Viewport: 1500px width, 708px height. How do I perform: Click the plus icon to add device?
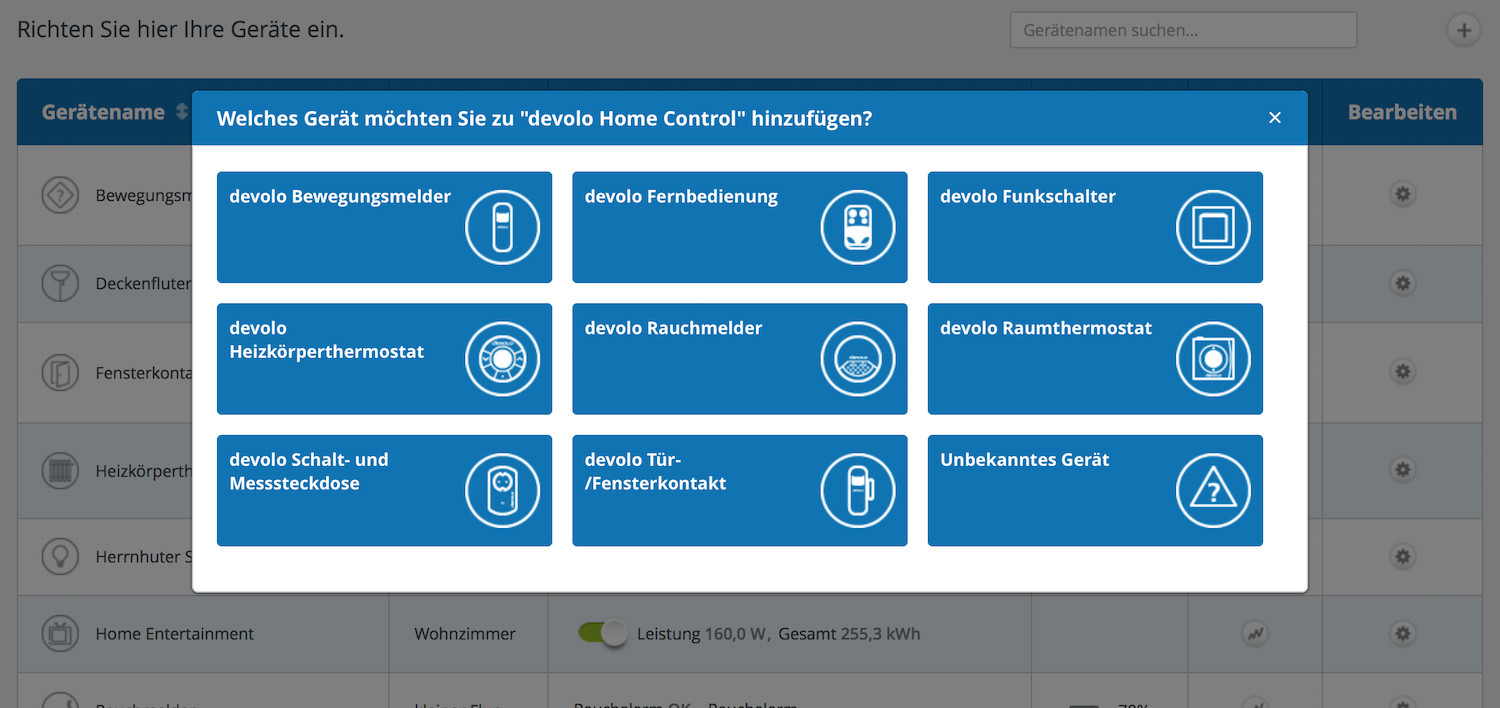pyautogui.click(x=1464, y=30)
